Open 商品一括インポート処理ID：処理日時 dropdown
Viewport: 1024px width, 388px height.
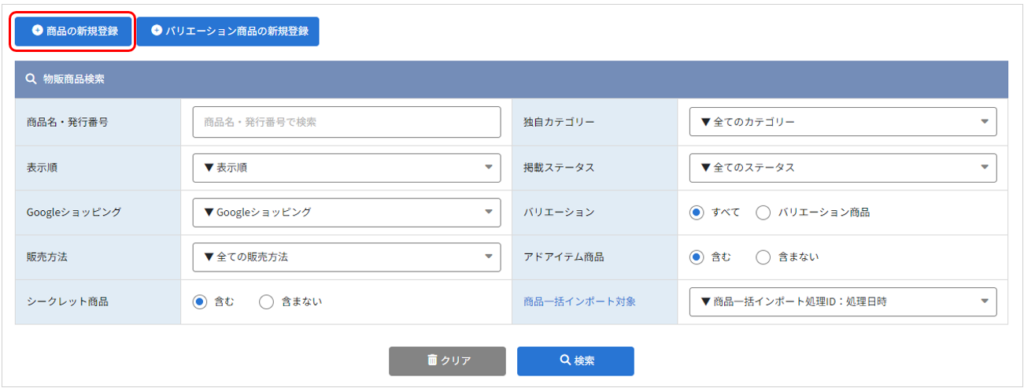(x=843, y=301)
